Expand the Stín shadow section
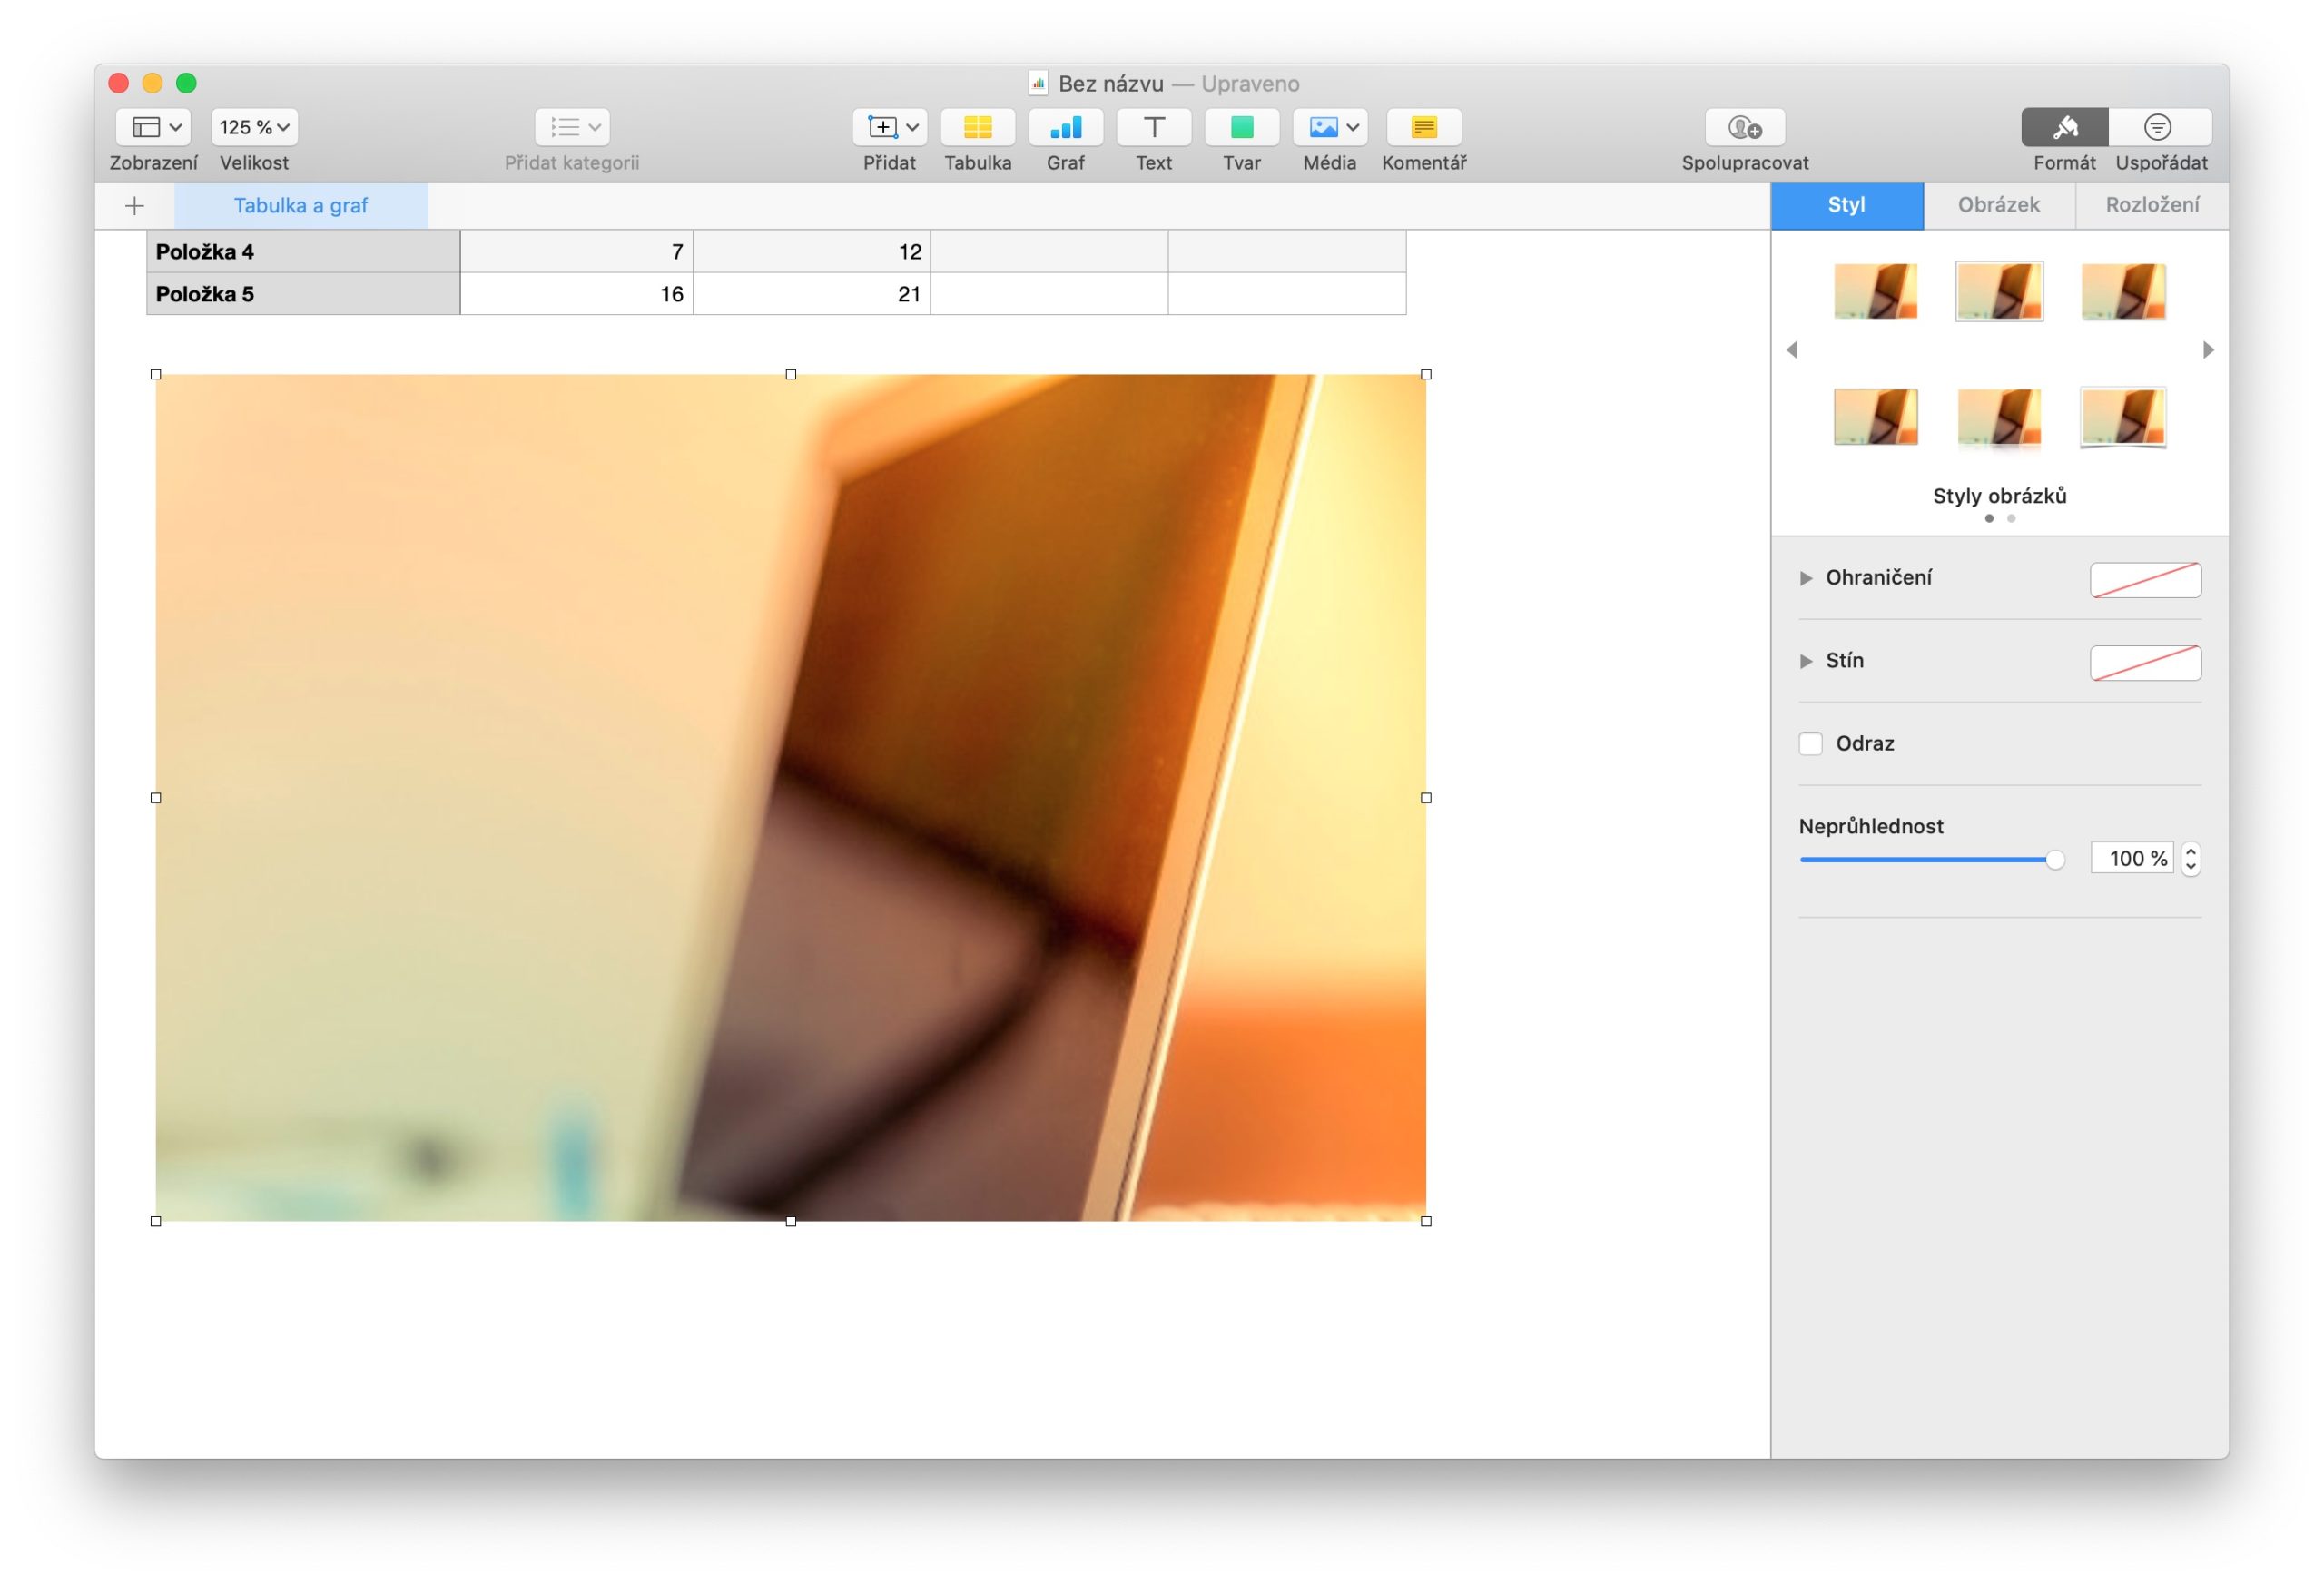2324x1584 pixels. [x=1806, y=661]
